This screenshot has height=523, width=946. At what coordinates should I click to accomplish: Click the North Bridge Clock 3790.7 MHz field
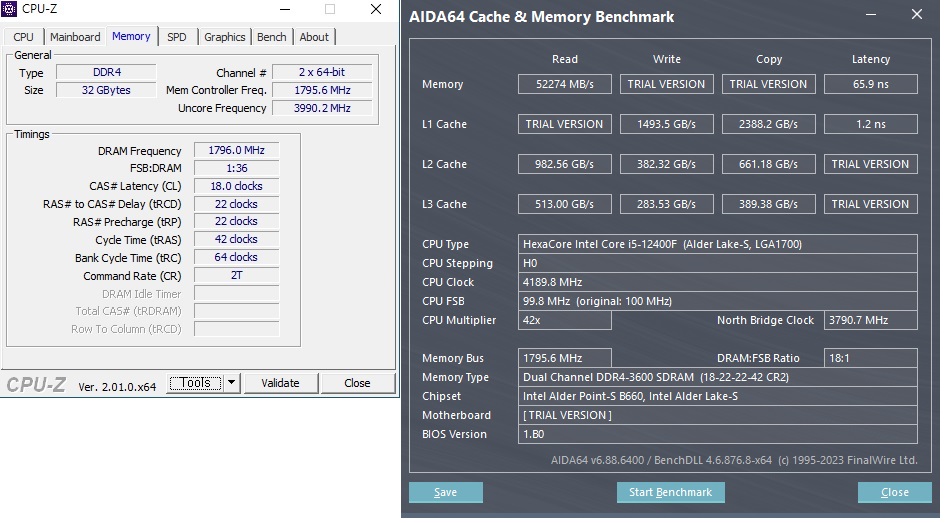click(x=871, y=320)
